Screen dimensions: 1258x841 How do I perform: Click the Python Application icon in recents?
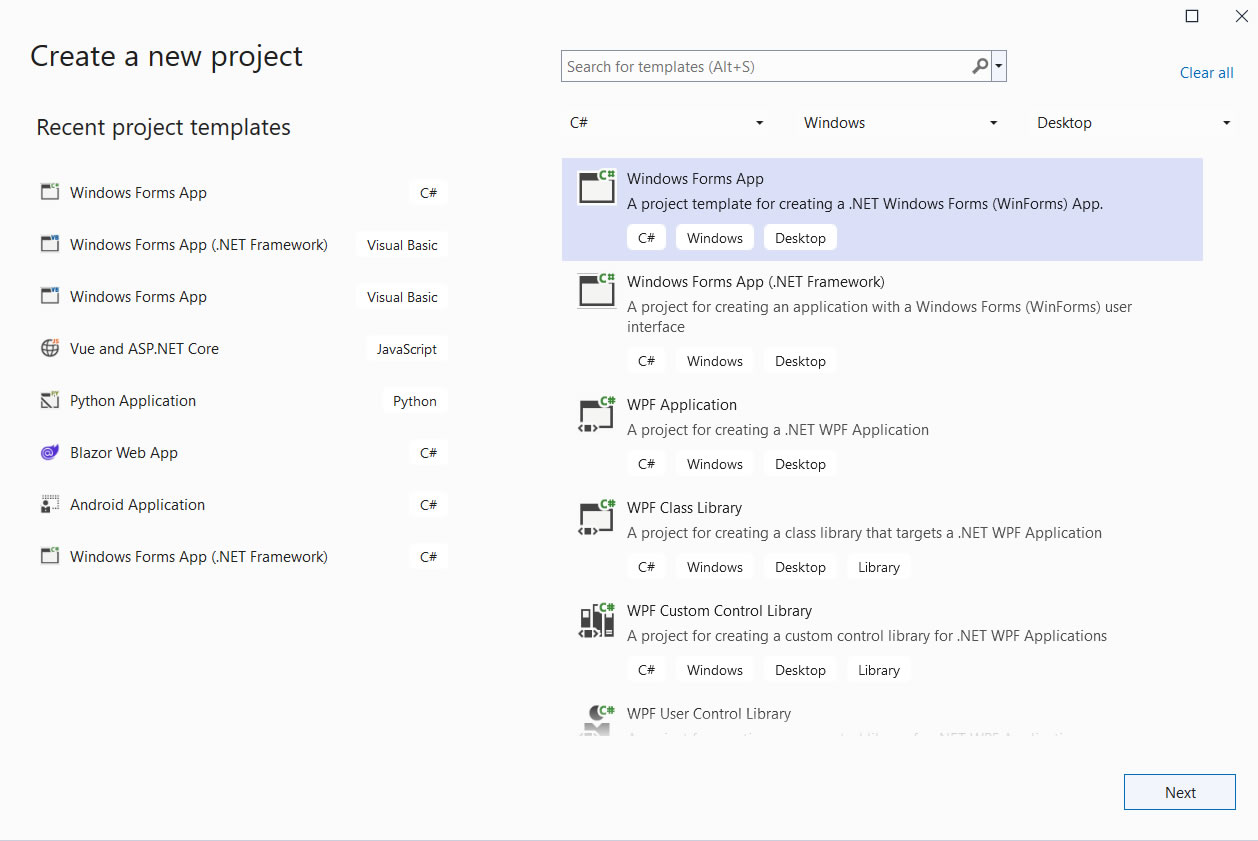tap(50, 401)
